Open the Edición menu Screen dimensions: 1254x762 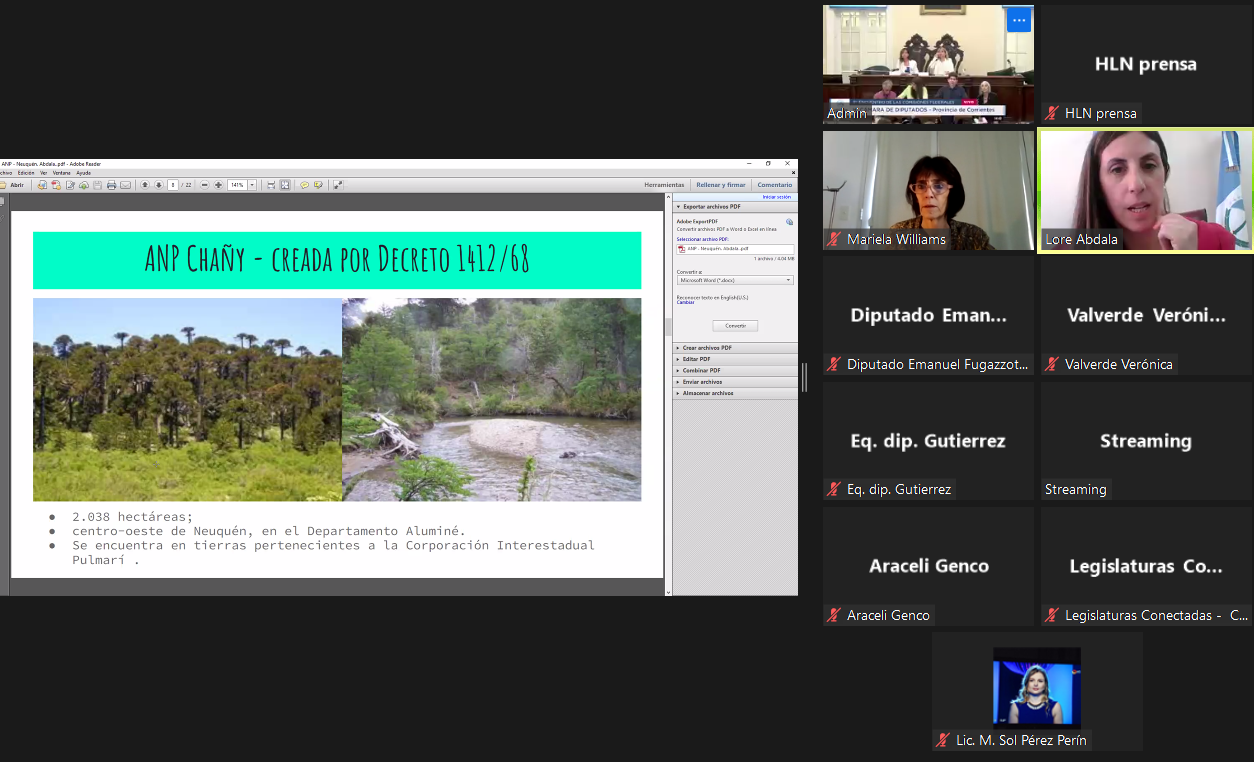point(26,173)
